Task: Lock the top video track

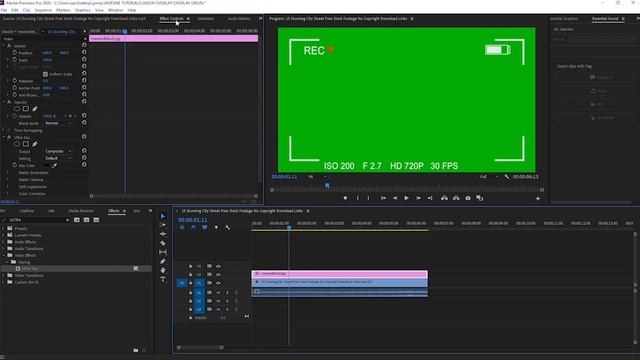Action: [190, 266]
